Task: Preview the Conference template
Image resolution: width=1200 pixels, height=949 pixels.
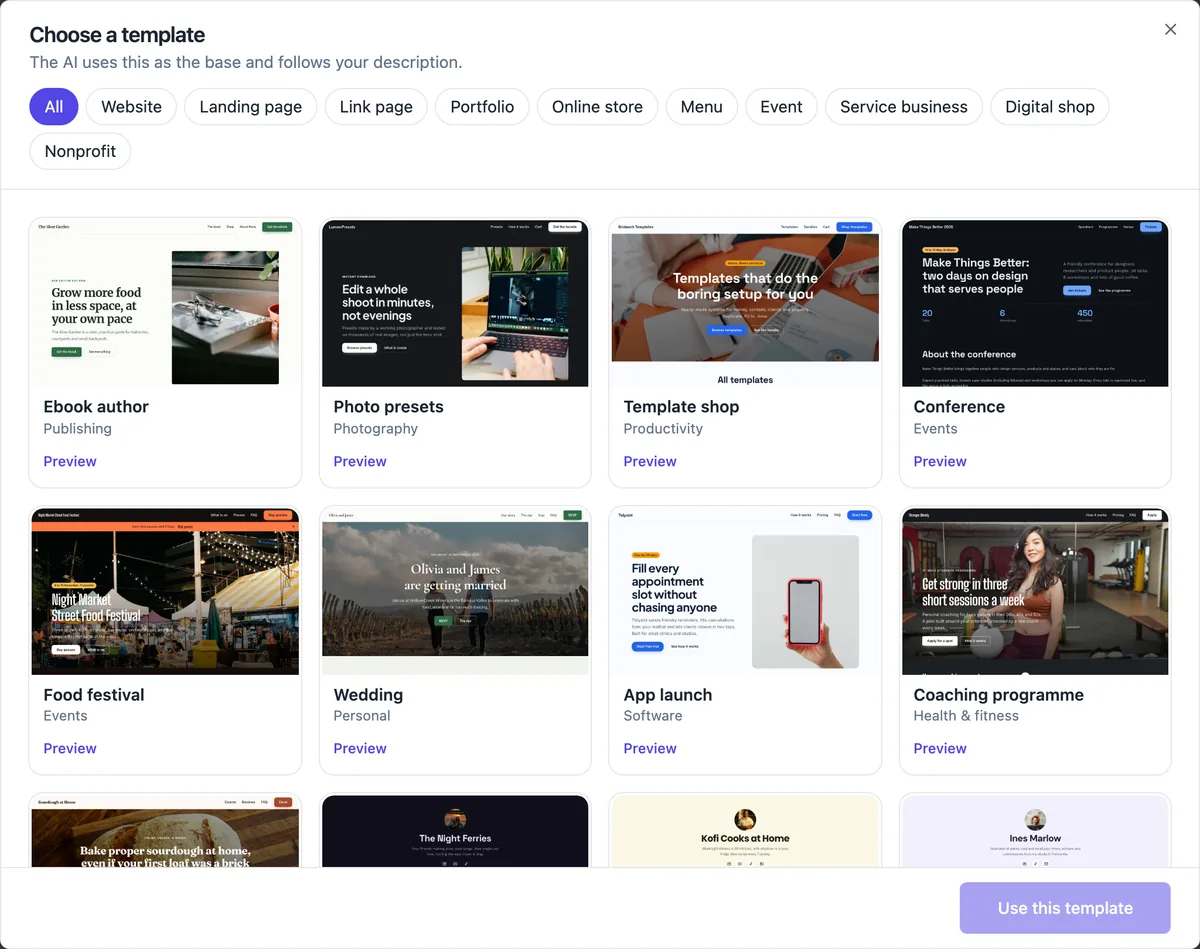Action: pyautogui.click(x=940, y=461)
